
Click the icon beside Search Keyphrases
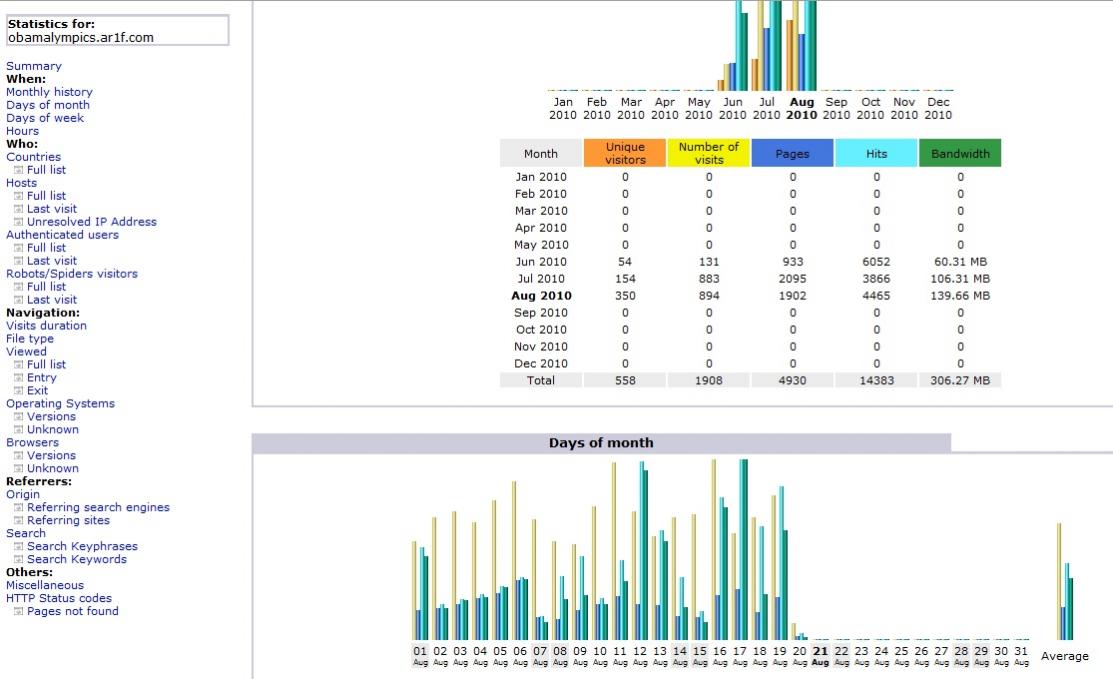[x=18, y=547]
